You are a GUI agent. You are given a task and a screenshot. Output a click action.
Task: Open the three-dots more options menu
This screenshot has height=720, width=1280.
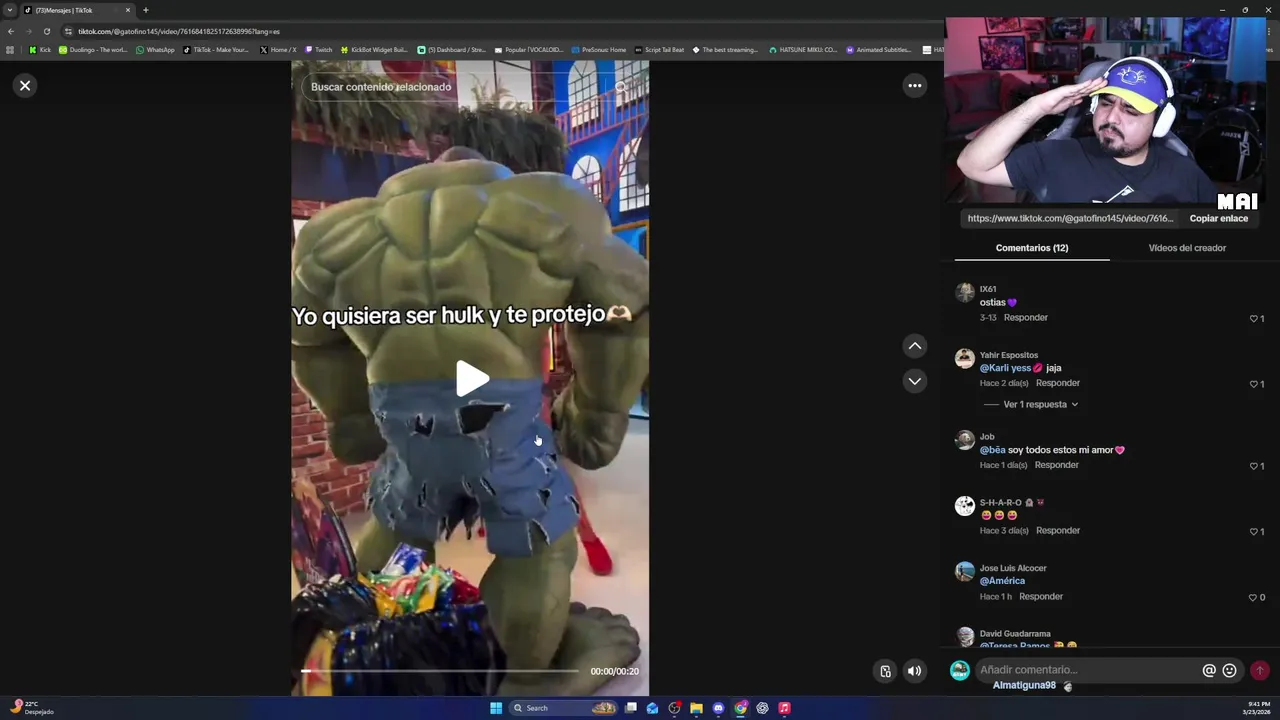(x=914, y=86)
